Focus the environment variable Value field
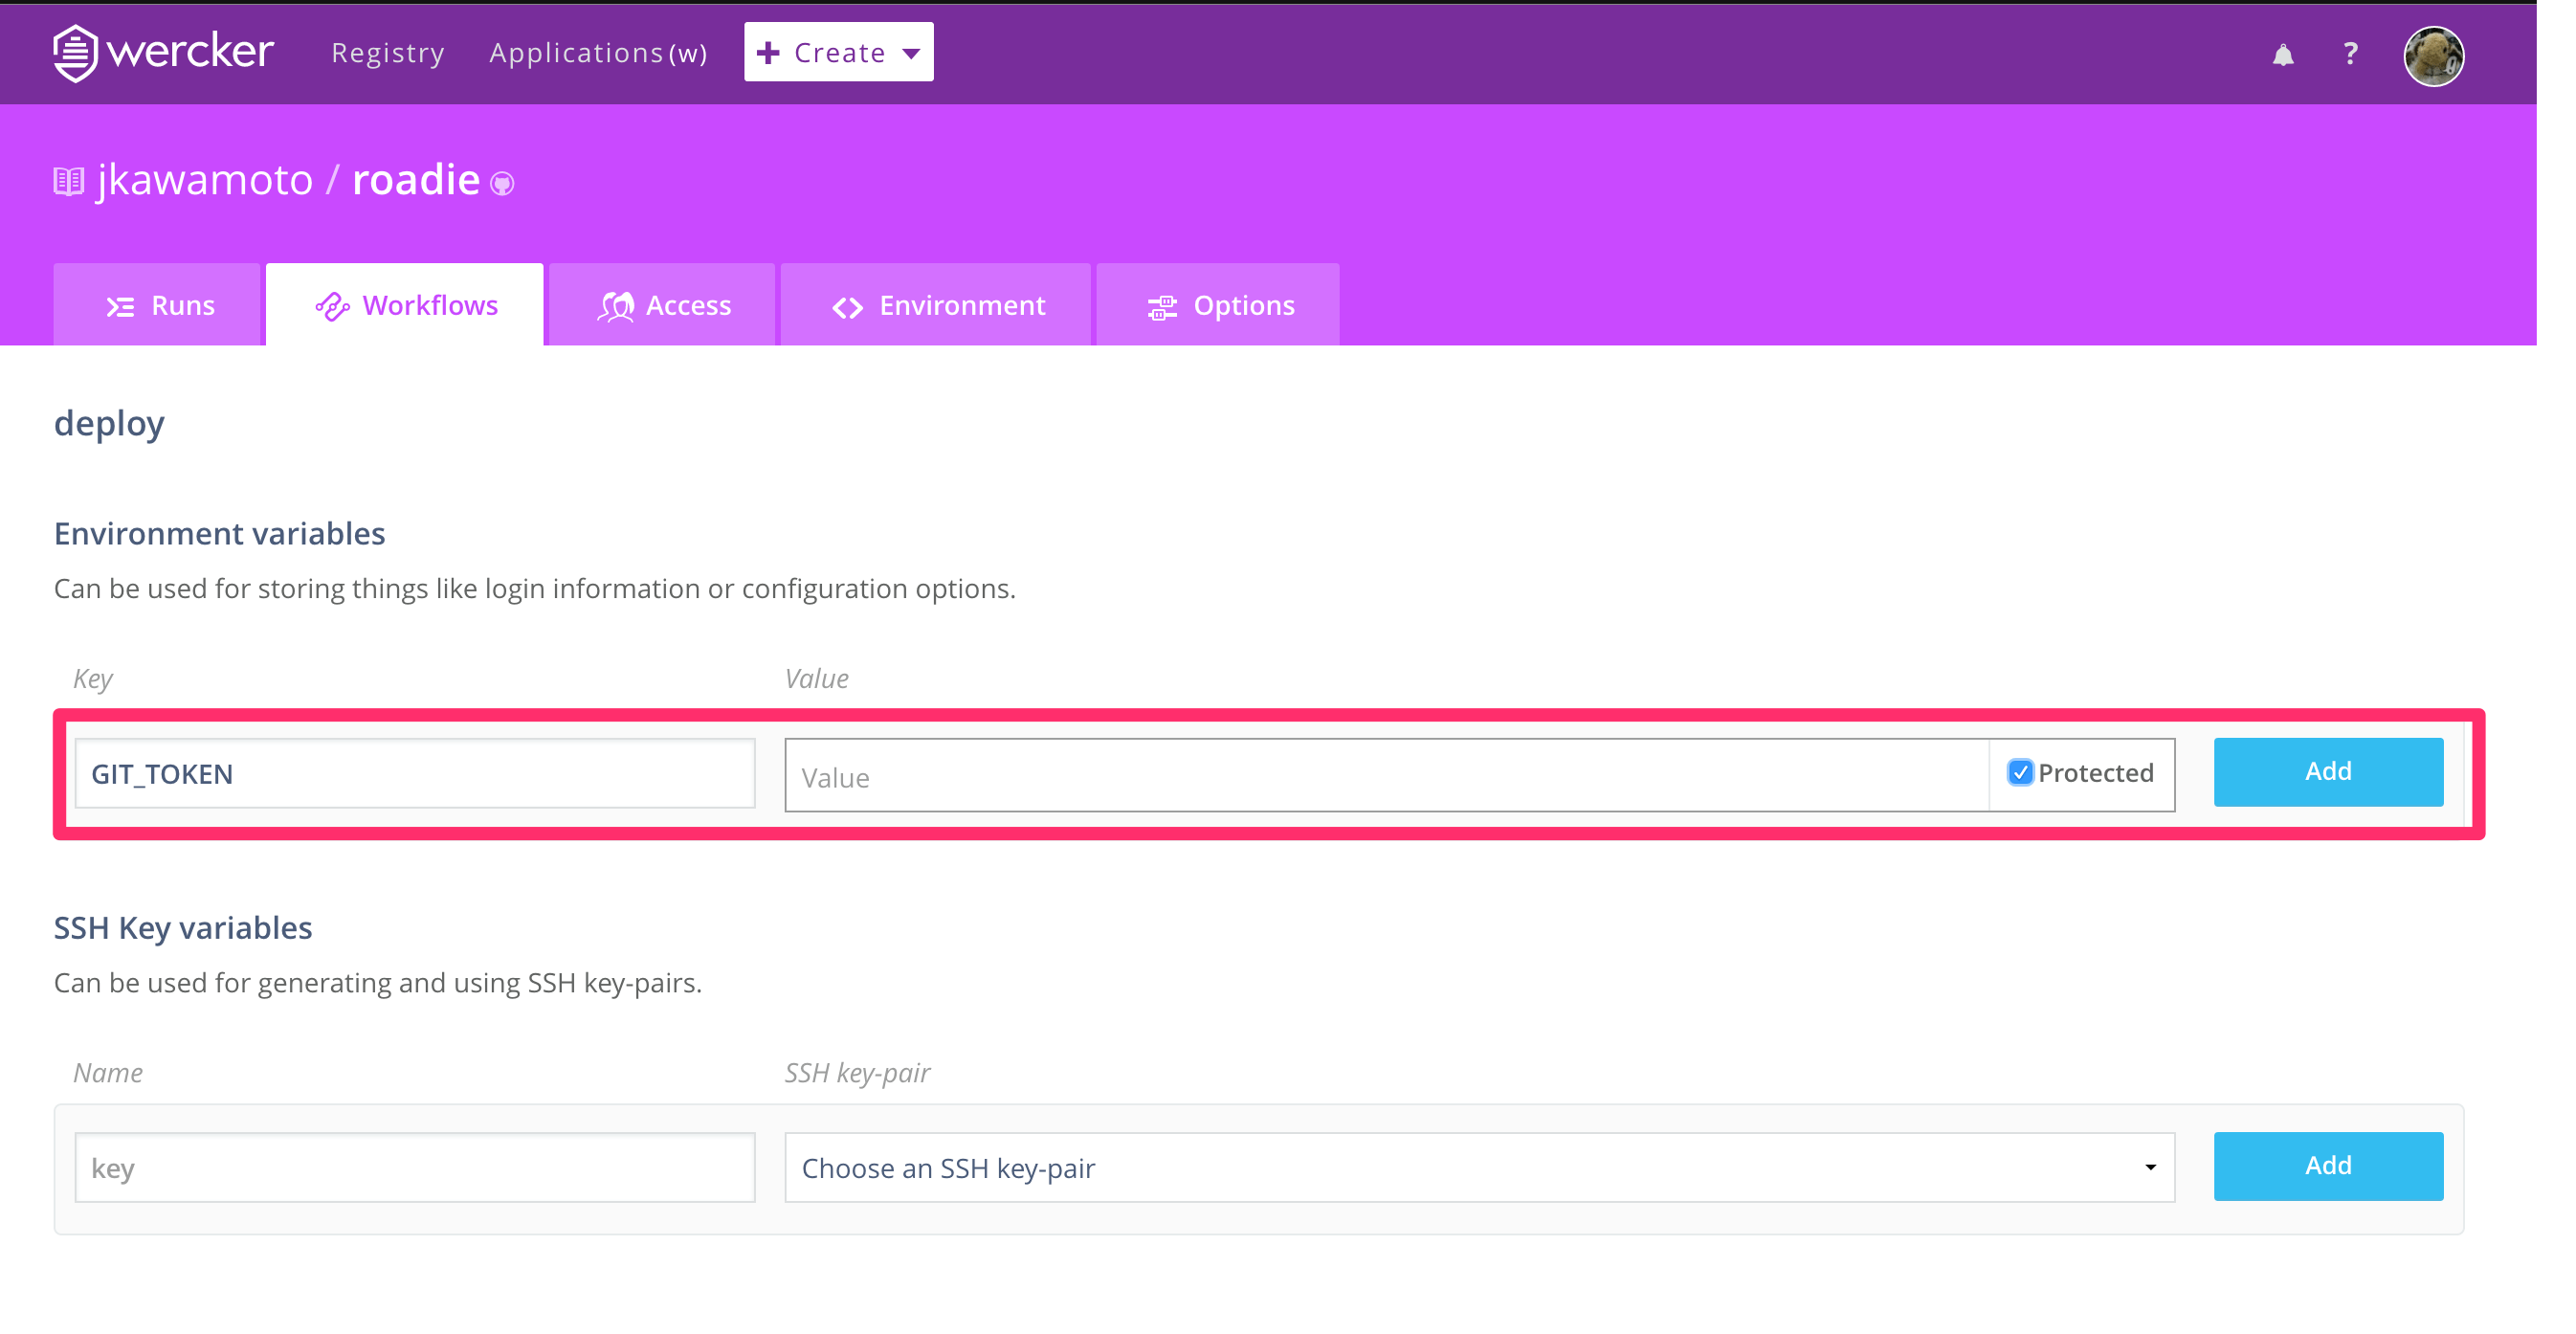2576x1334 pixels. pyautogui.click(x=1385, y=776)
